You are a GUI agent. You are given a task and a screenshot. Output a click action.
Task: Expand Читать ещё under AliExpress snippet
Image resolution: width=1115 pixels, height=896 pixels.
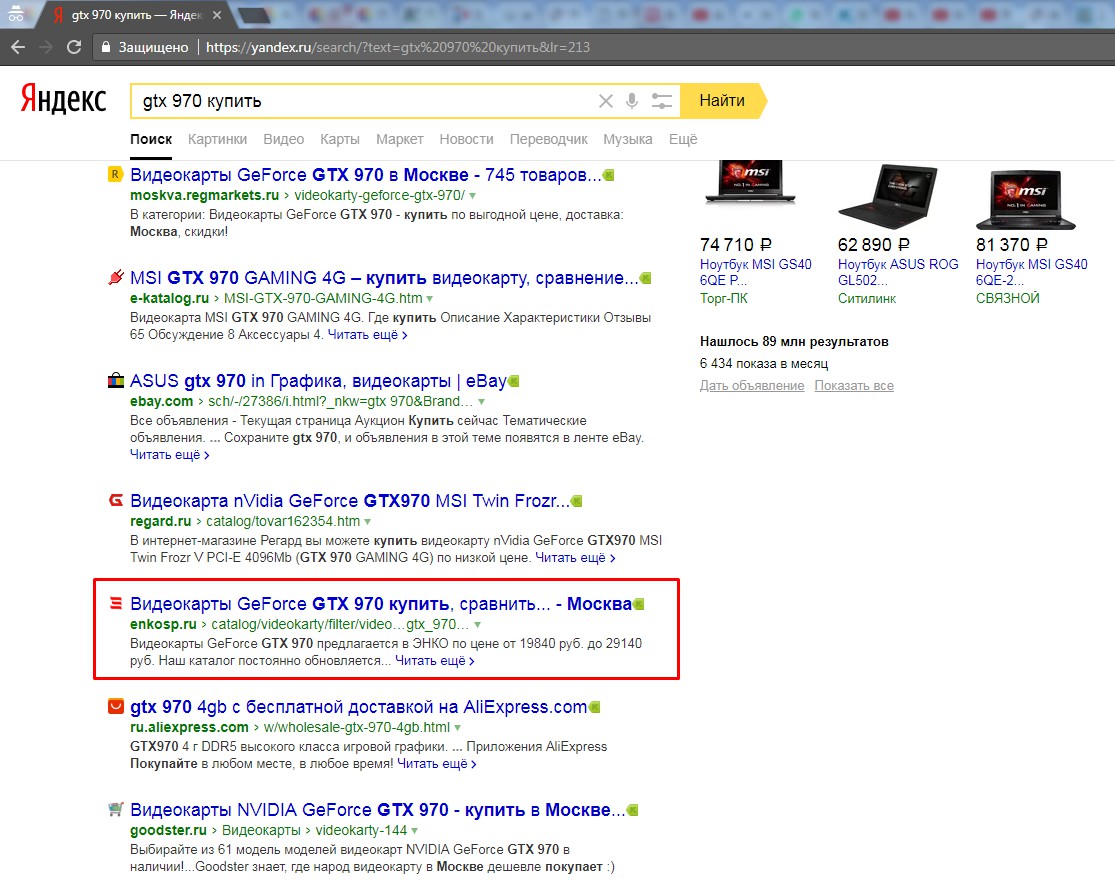pos(437,764)
